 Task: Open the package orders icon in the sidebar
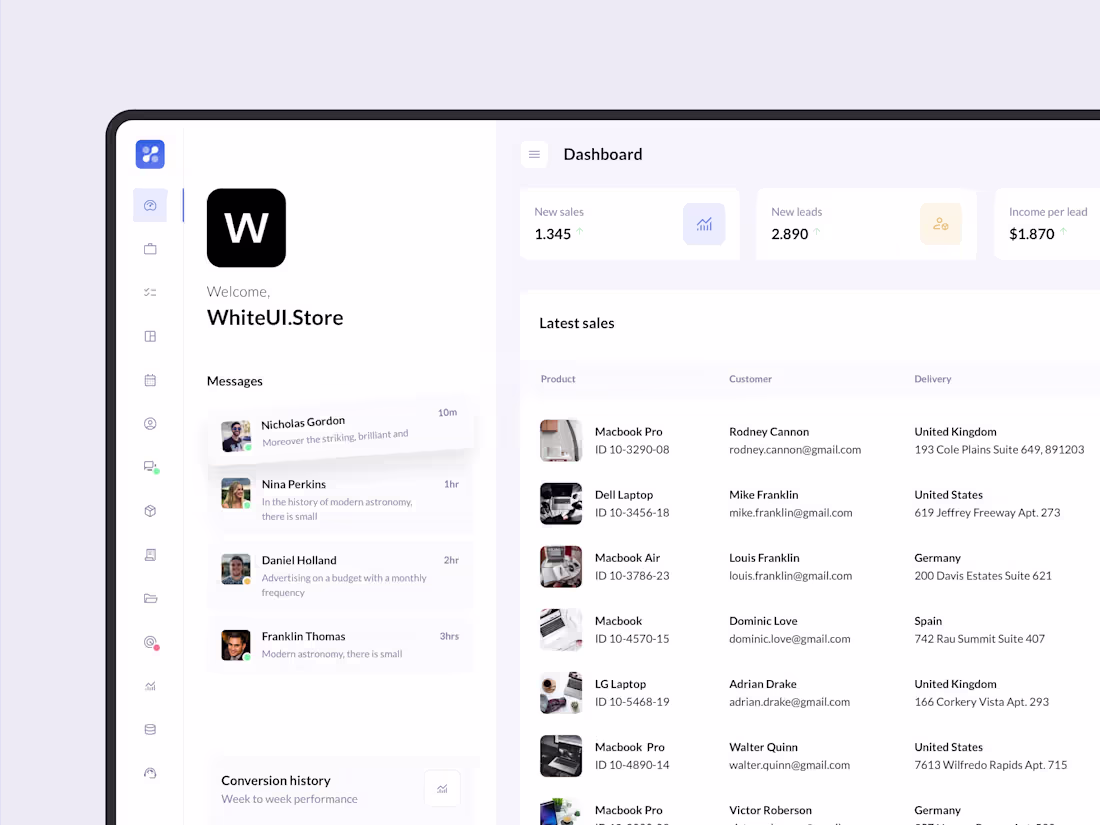(150, 510)
